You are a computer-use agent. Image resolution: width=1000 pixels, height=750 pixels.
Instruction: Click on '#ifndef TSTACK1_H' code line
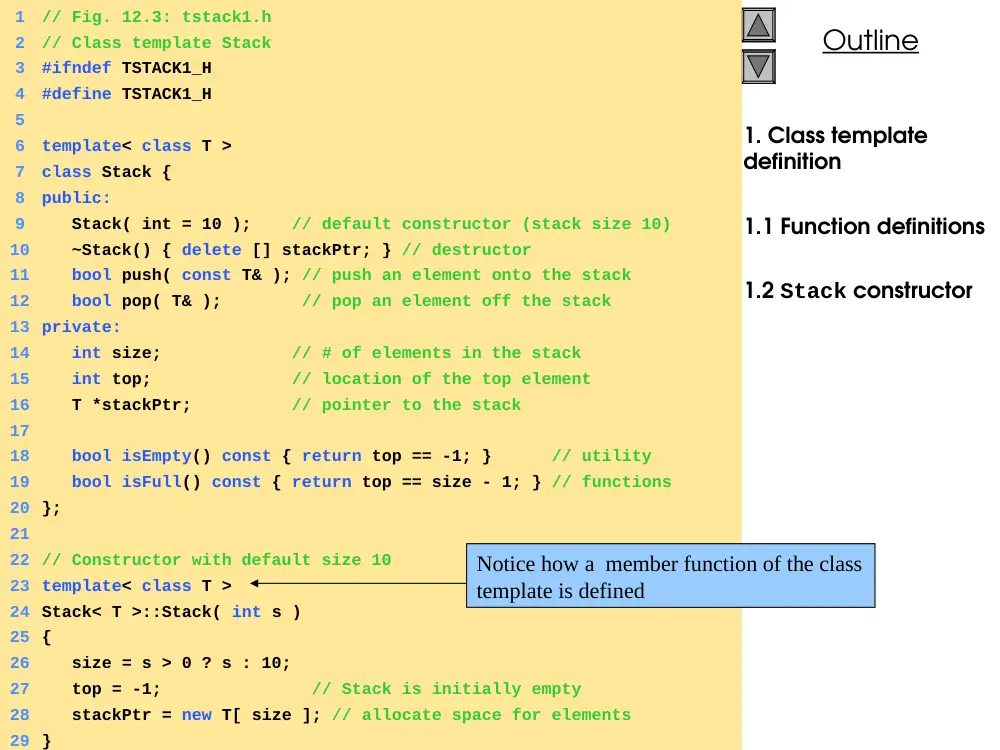(x=126, y=68)
